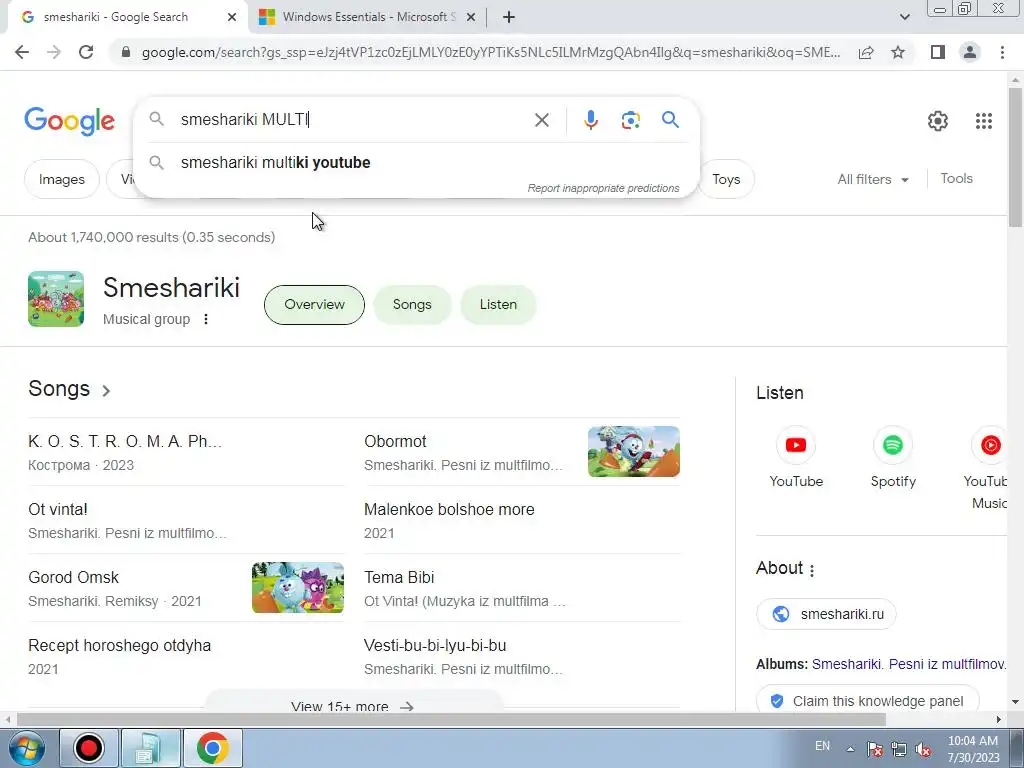
Task: Expand the Songs section chevron
Action: coord(106,391)
